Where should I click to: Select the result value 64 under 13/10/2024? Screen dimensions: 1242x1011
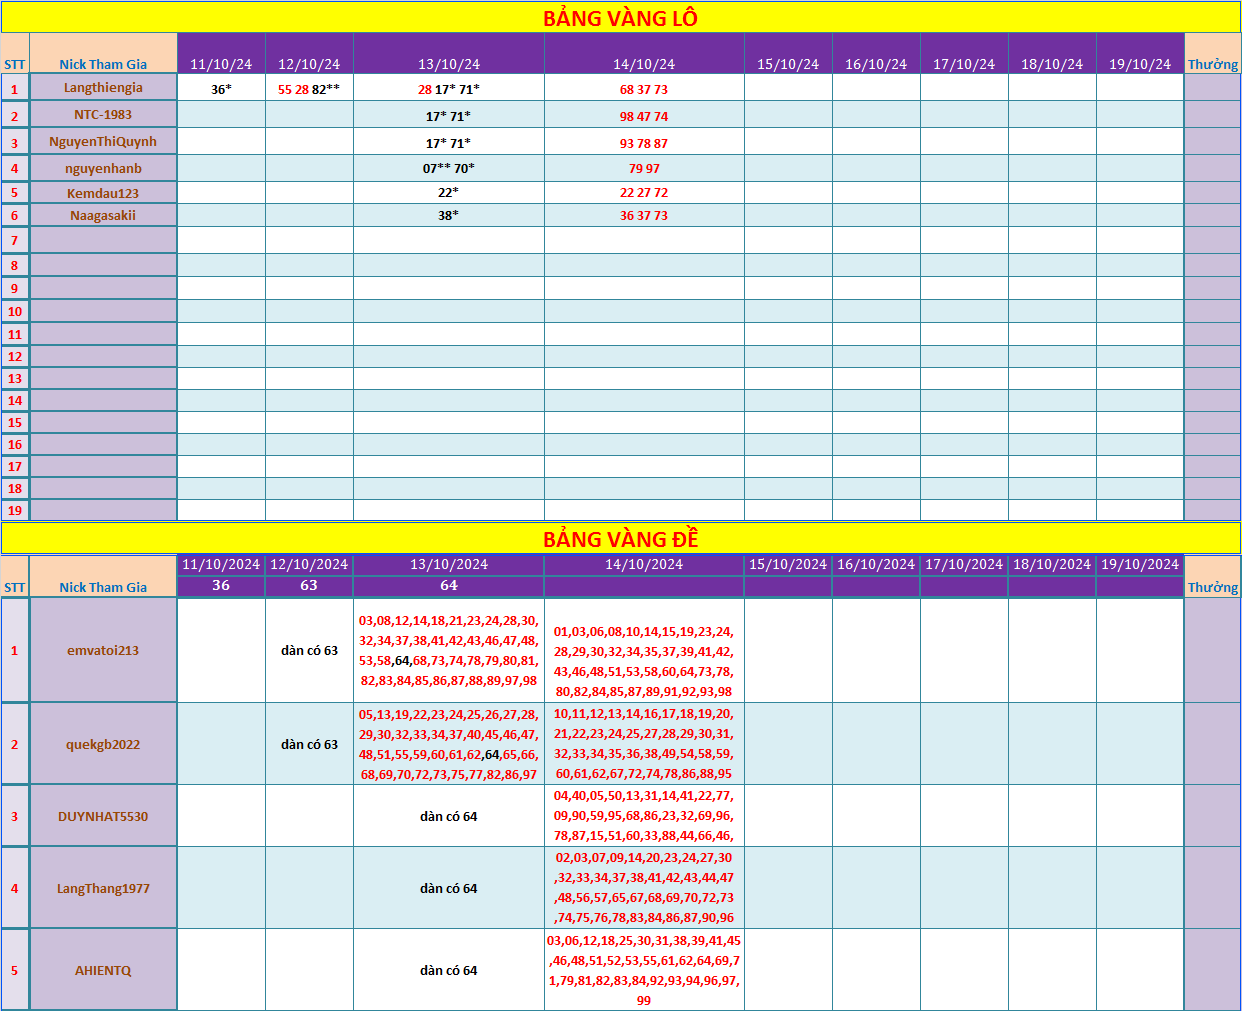[449, 586]
